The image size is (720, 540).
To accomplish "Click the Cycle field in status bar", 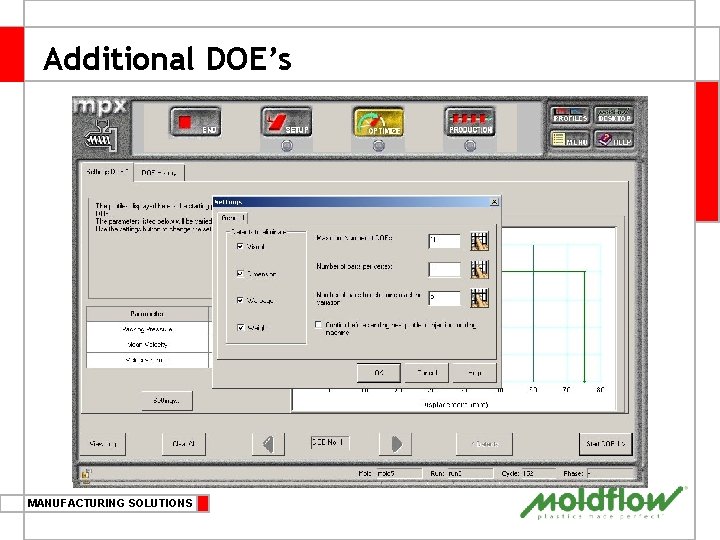I will [538, 473].
